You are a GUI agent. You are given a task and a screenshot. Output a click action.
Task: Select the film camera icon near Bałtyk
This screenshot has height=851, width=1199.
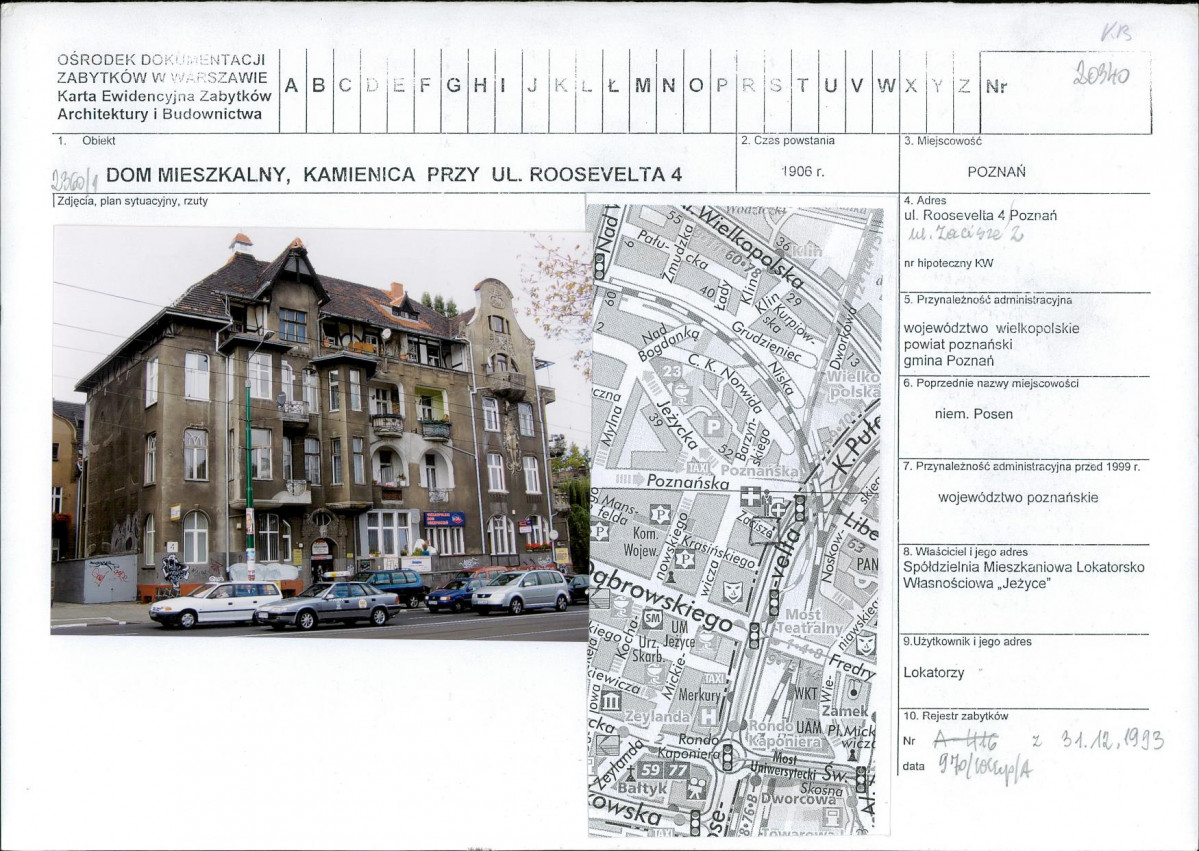(695, 789)
